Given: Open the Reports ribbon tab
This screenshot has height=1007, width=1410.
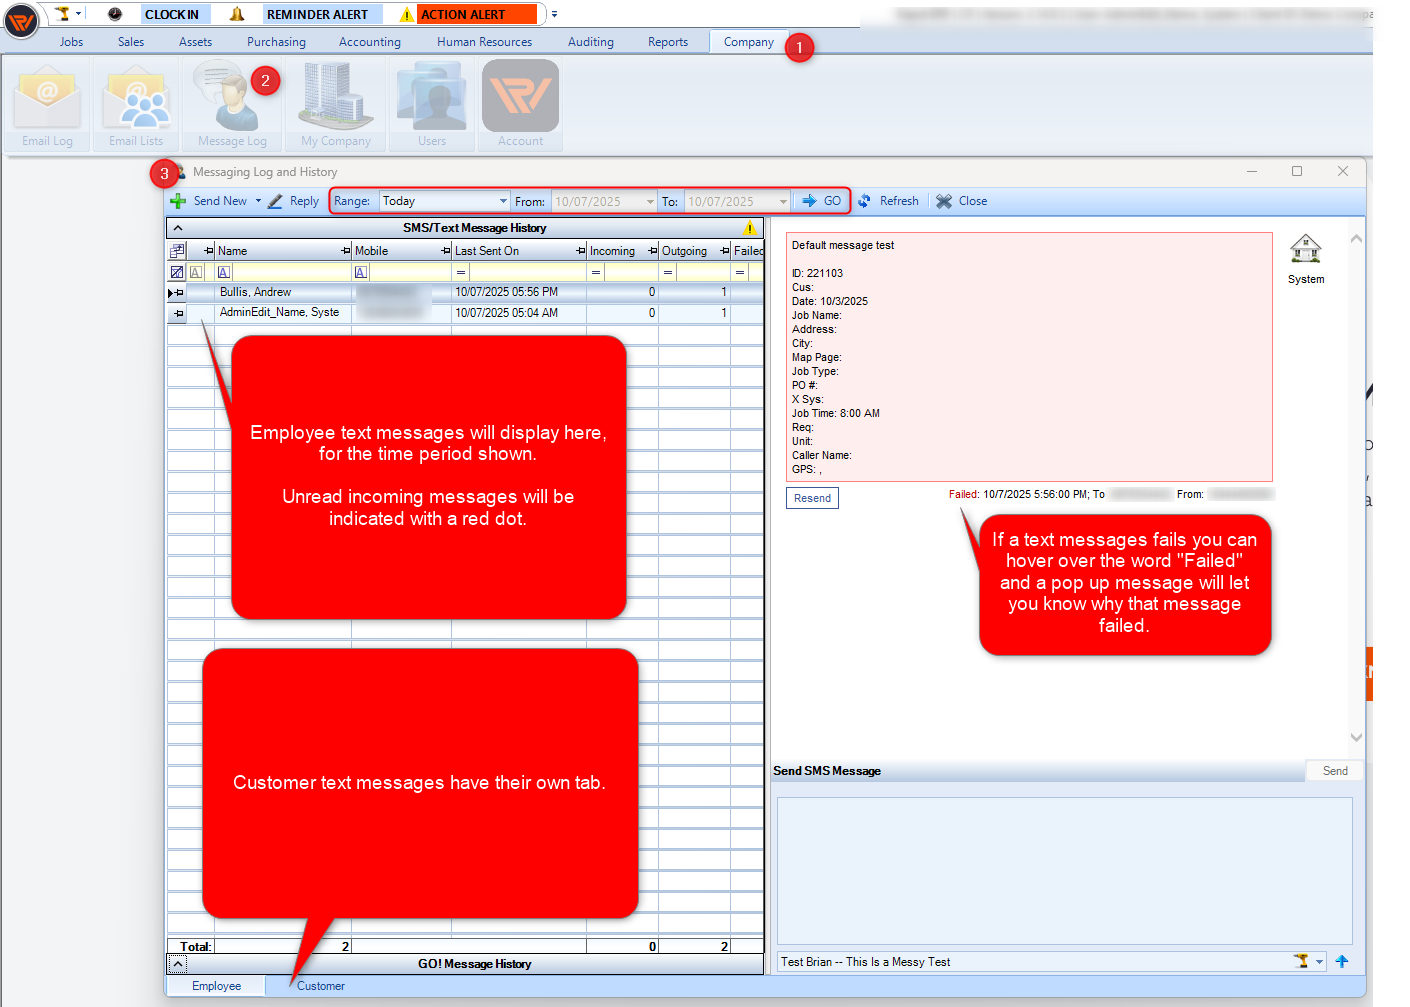Looking at the screenshot, I should click(667, 42).
